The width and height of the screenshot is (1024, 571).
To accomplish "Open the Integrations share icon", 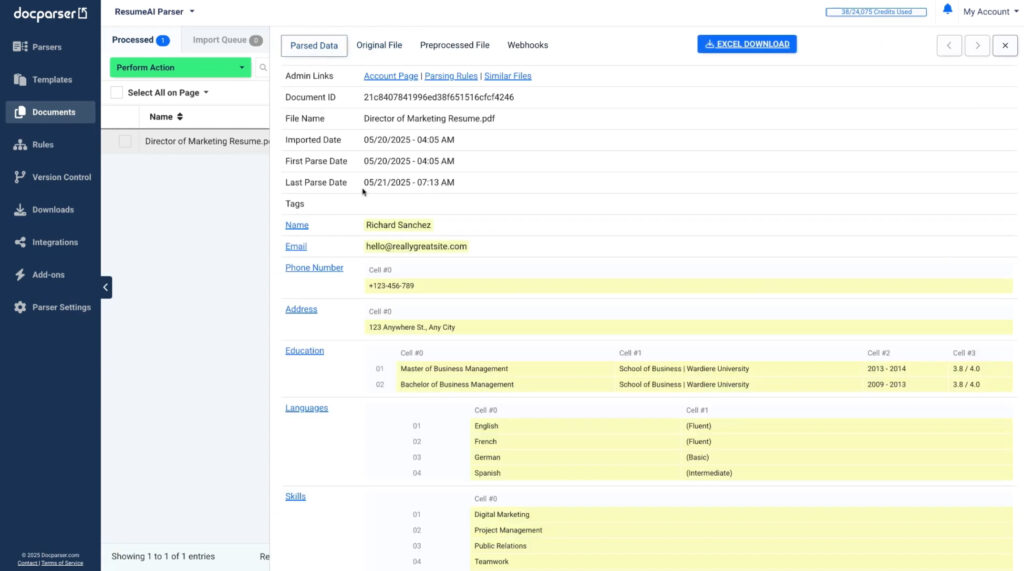I will 20,242.
